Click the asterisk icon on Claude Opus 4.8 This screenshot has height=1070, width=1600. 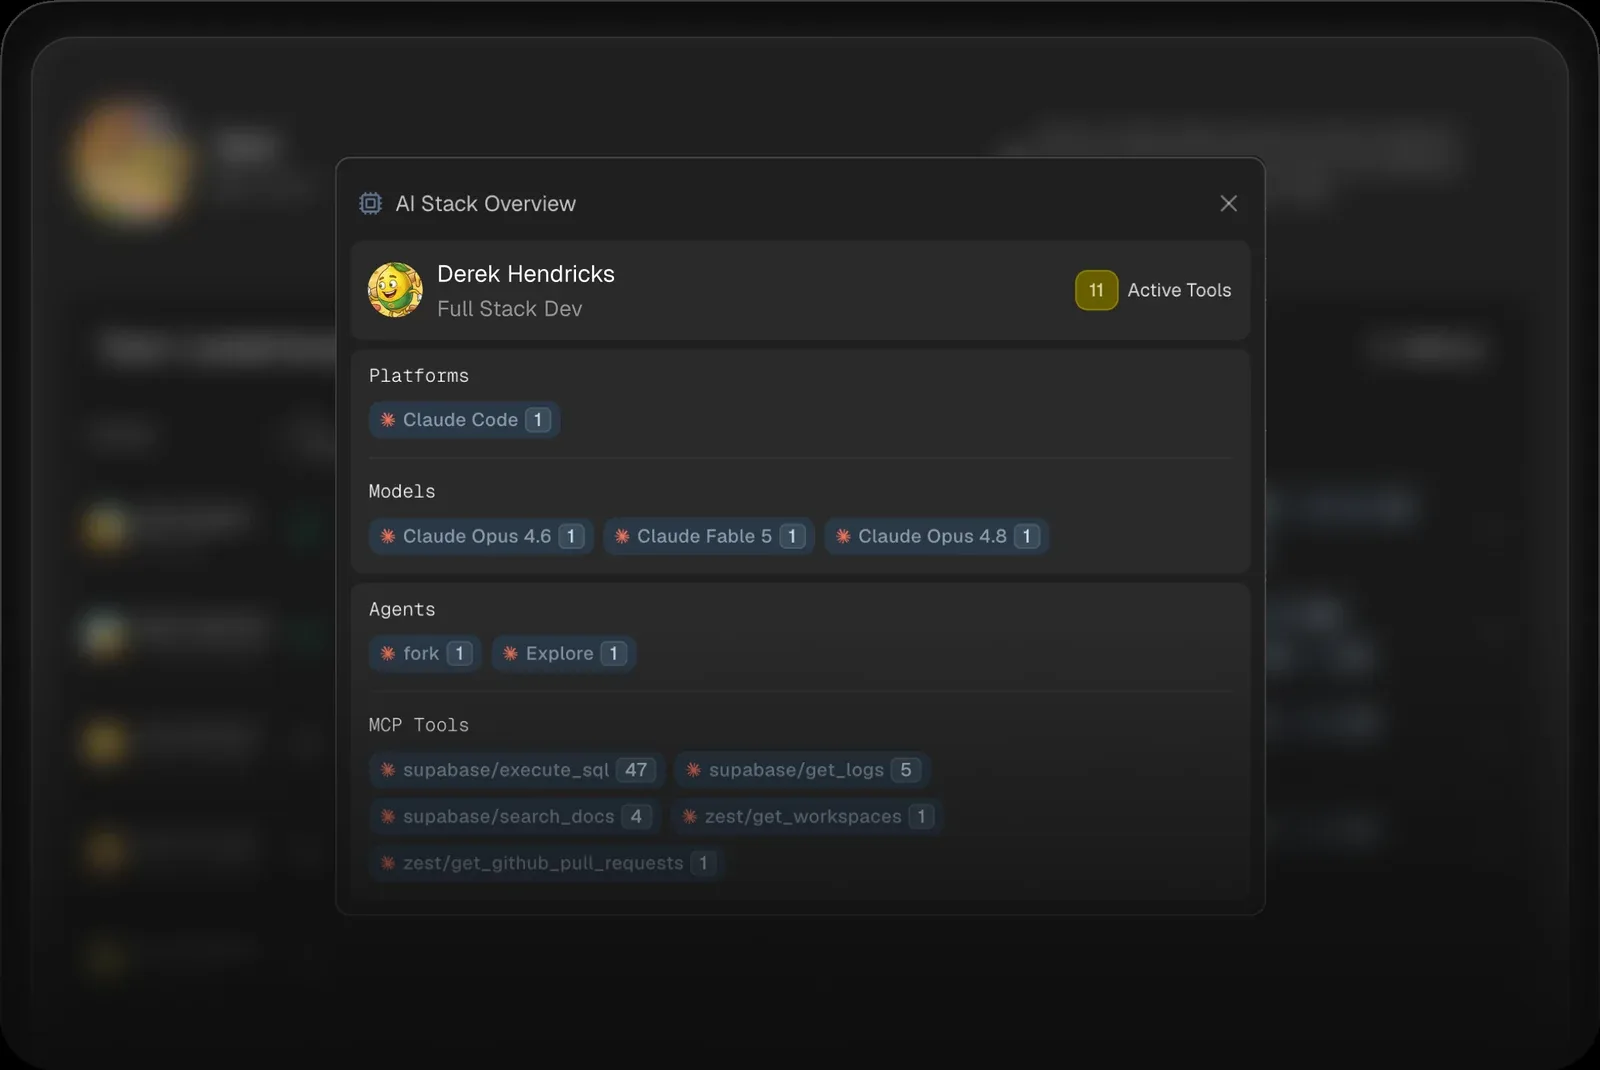click(843, 536)
